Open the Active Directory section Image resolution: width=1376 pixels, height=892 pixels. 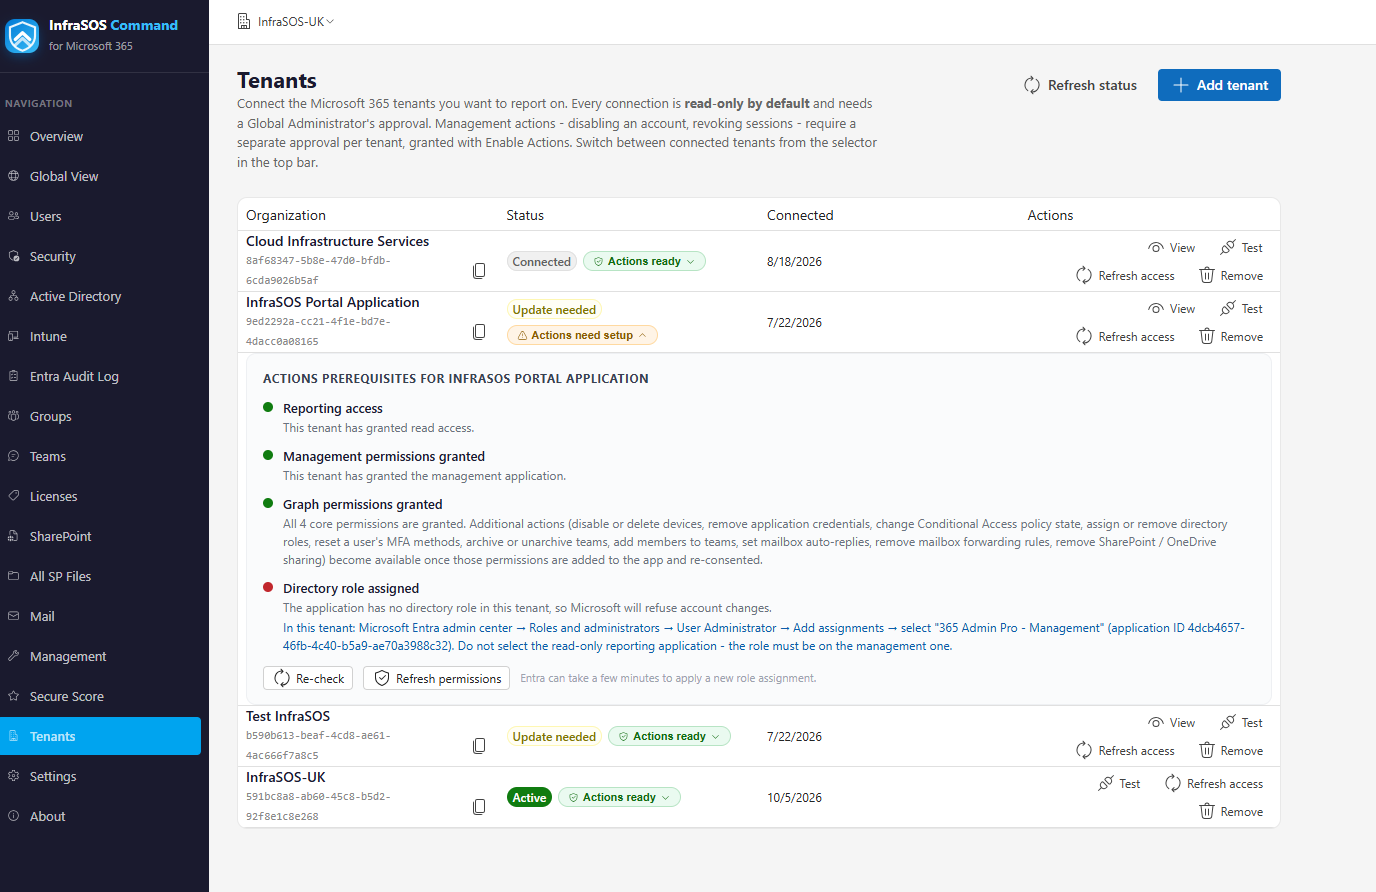coord(100,296)
